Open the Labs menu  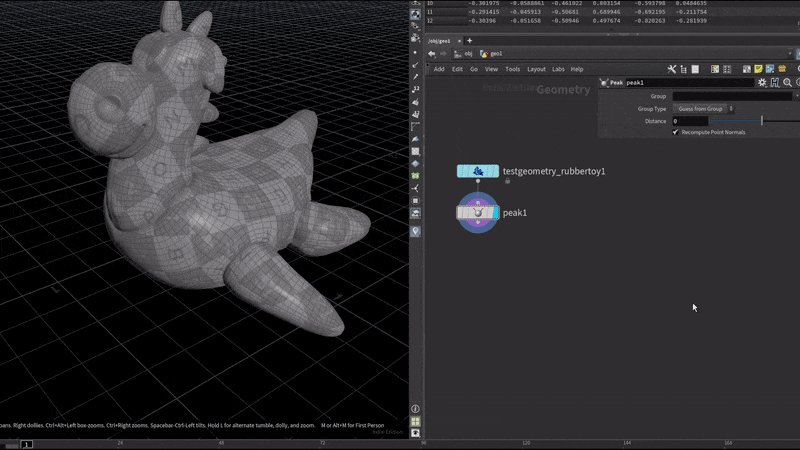pyautogui.click(x=558, y=69)
